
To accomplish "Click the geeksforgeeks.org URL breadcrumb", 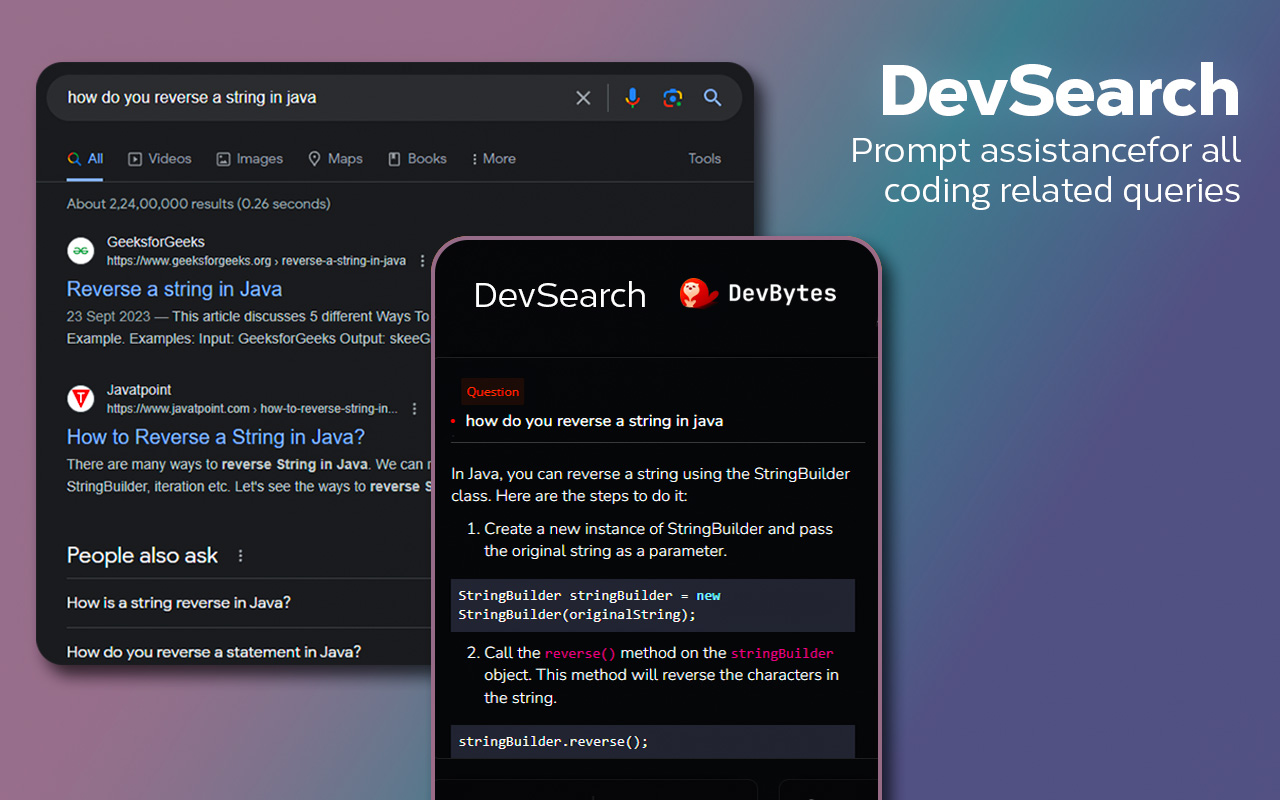I will point(256,261).
